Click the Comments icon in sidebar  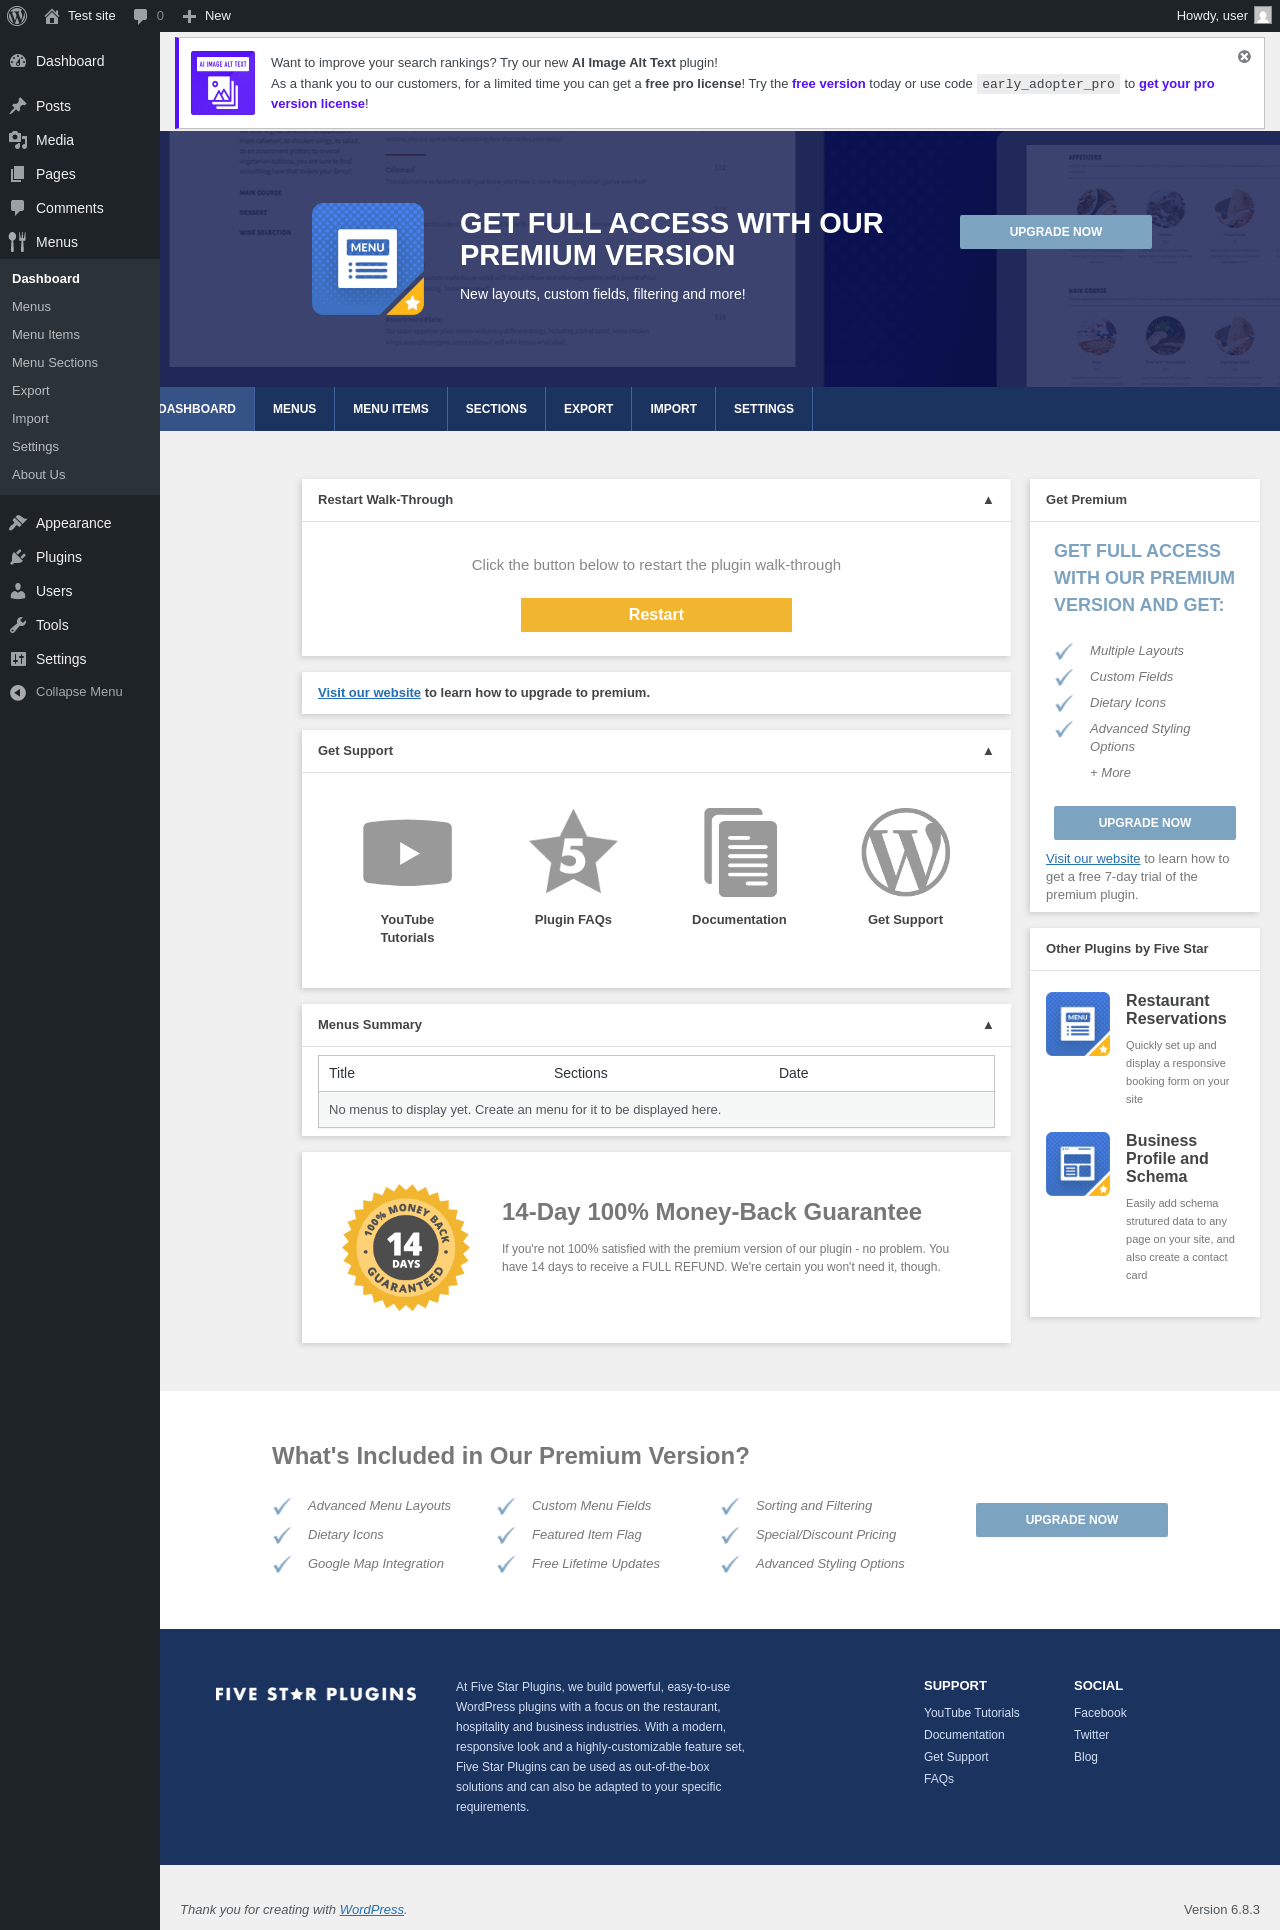(x=18, y=208)
